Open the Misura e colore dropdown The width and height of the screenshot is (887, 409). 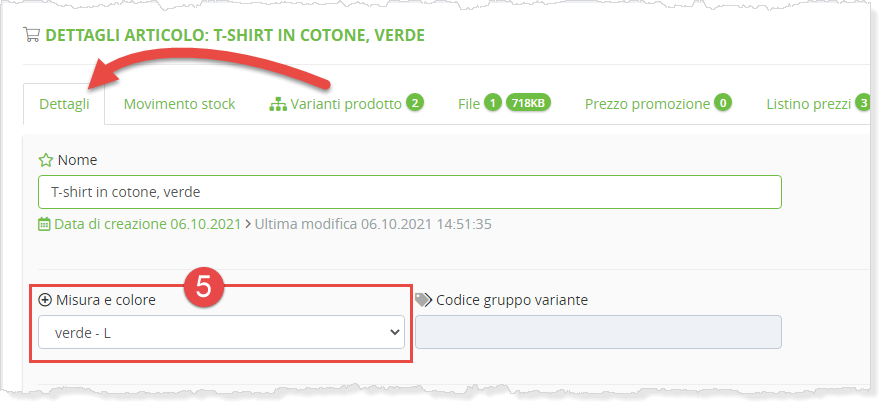pyautogui.click(x=221, y=333)
